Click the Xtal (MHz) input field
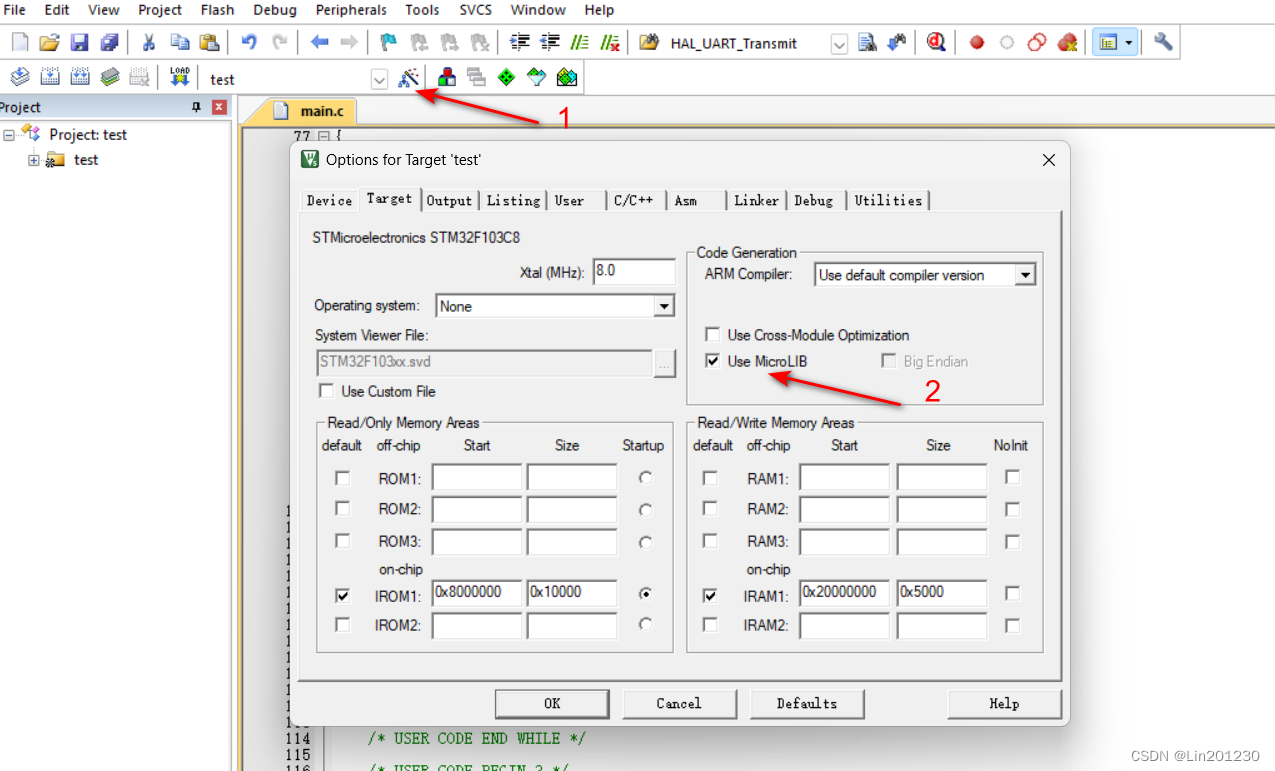Image resolution: width=1275 pixels, height=771 pixels. coord(634,271)
